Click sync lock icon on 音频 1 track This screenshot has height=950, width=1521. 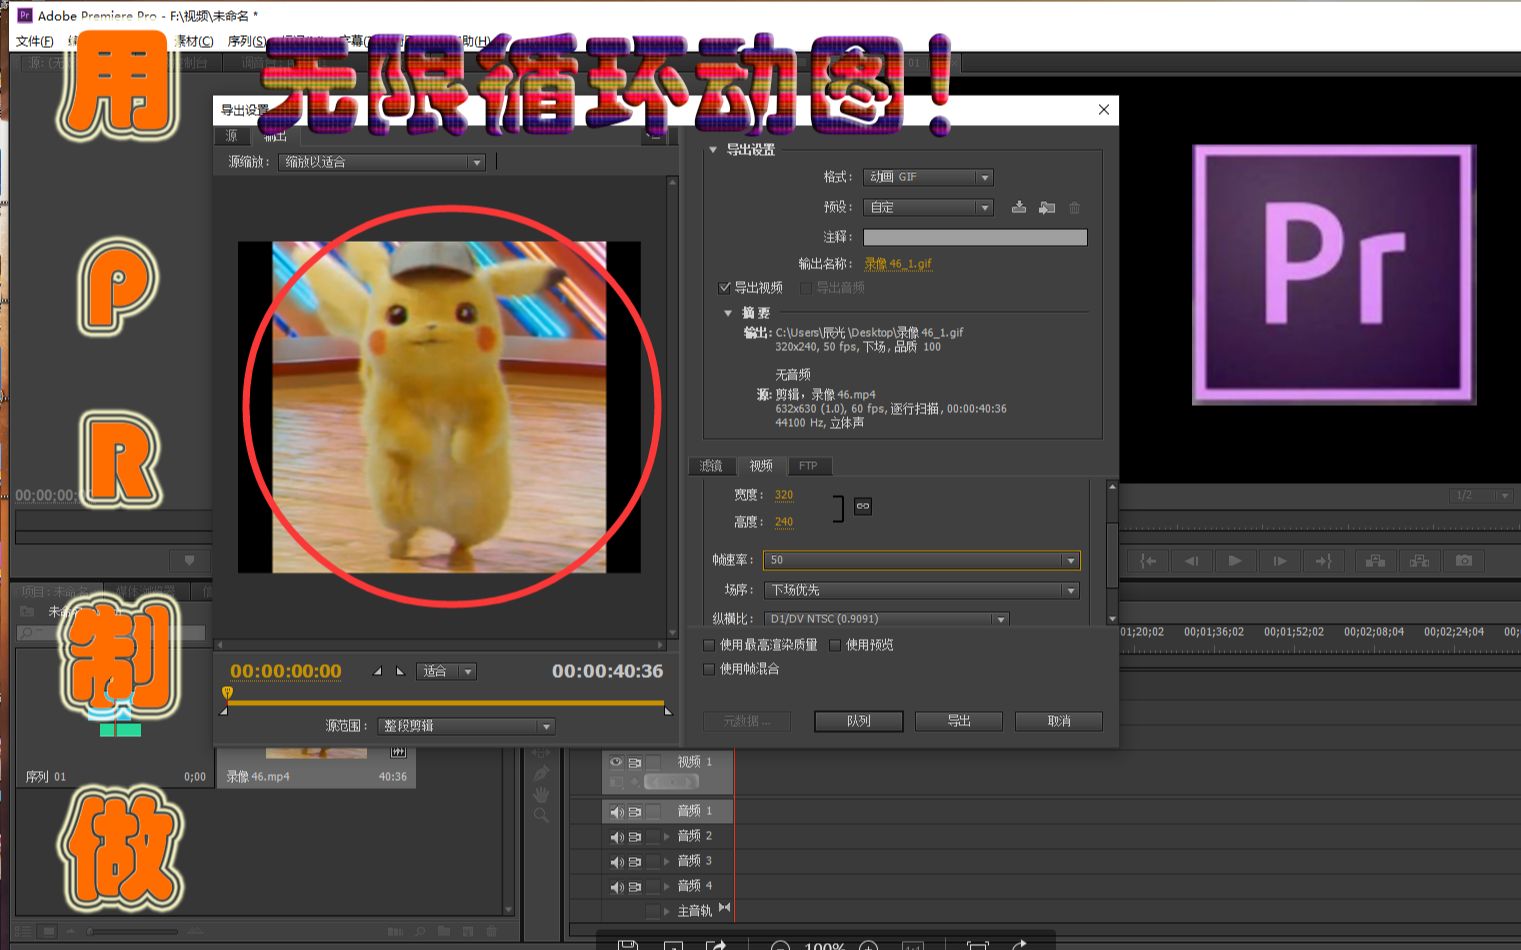tap(634, 811)
